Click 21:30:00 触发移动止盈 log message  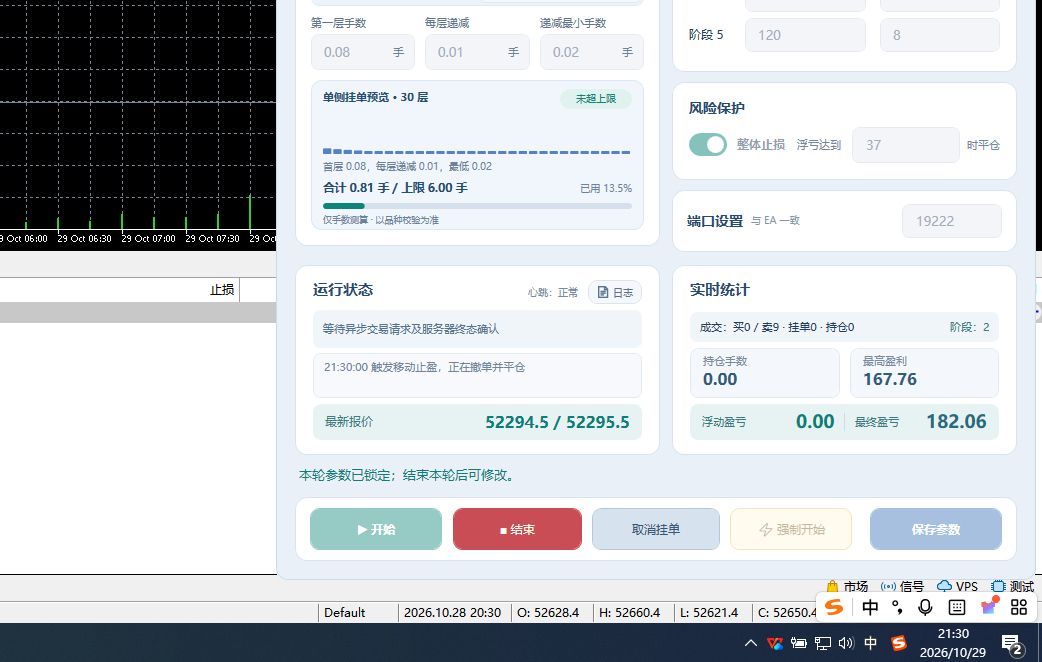click(425, 367)
